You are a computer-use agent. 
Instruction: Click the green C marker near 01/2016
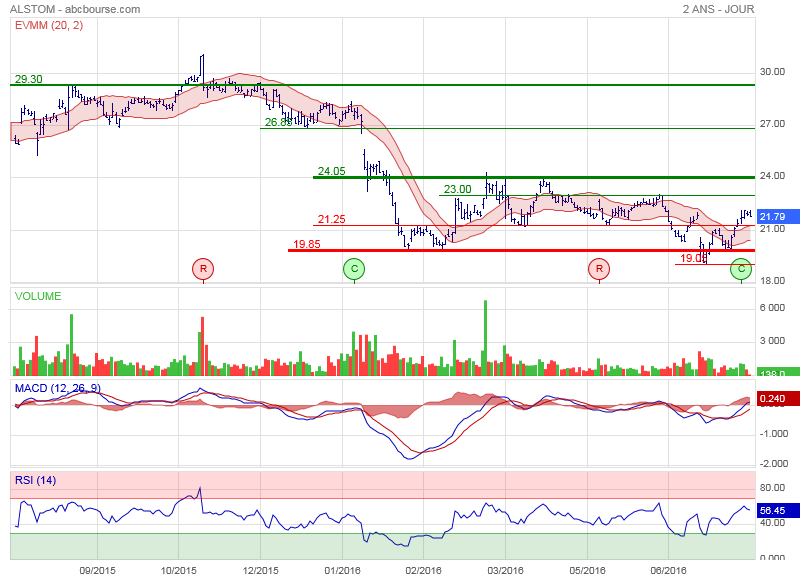click(x=354, y=269)
